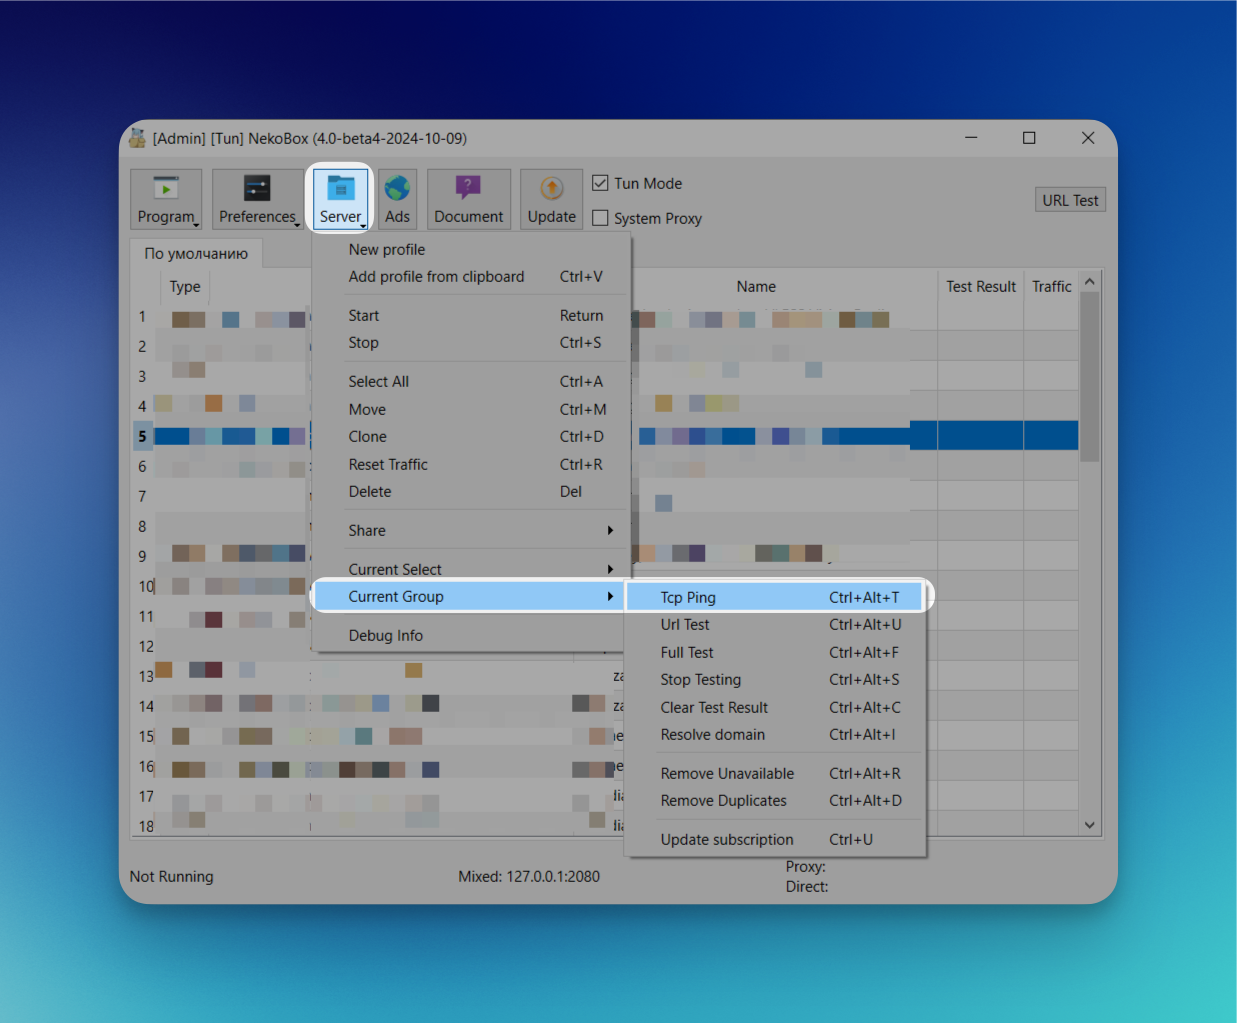Image resolution: width=1237 pixels, height=1023 pixels.
Task: Choose Move menu entry
Action: pos(471,409)
